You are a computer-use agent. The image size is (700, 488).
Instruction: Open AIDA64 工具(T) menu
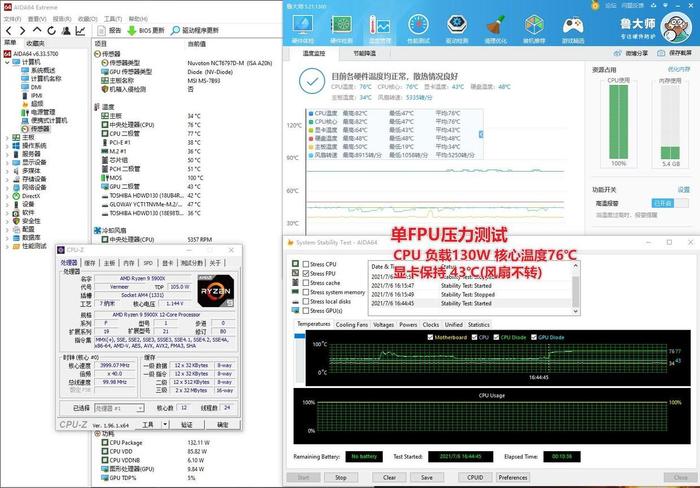[113, 19]
